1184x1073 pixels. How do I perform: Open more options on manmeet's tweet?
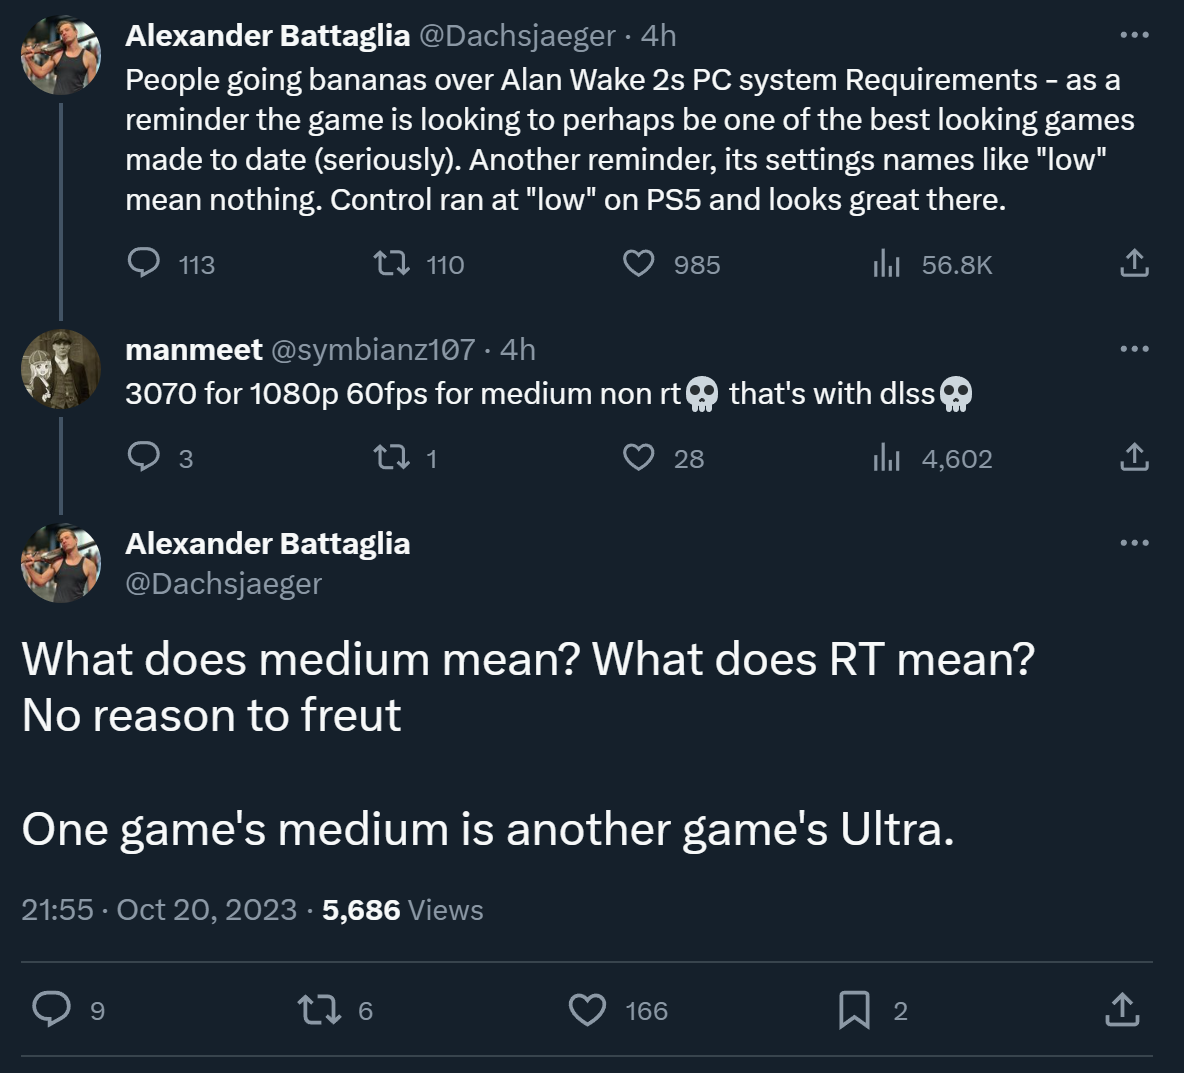[x=1134, y=349]
